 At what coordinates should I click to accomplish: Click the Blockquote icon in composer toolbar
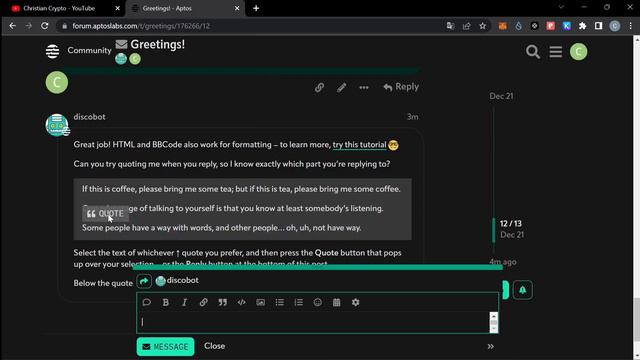222,302
